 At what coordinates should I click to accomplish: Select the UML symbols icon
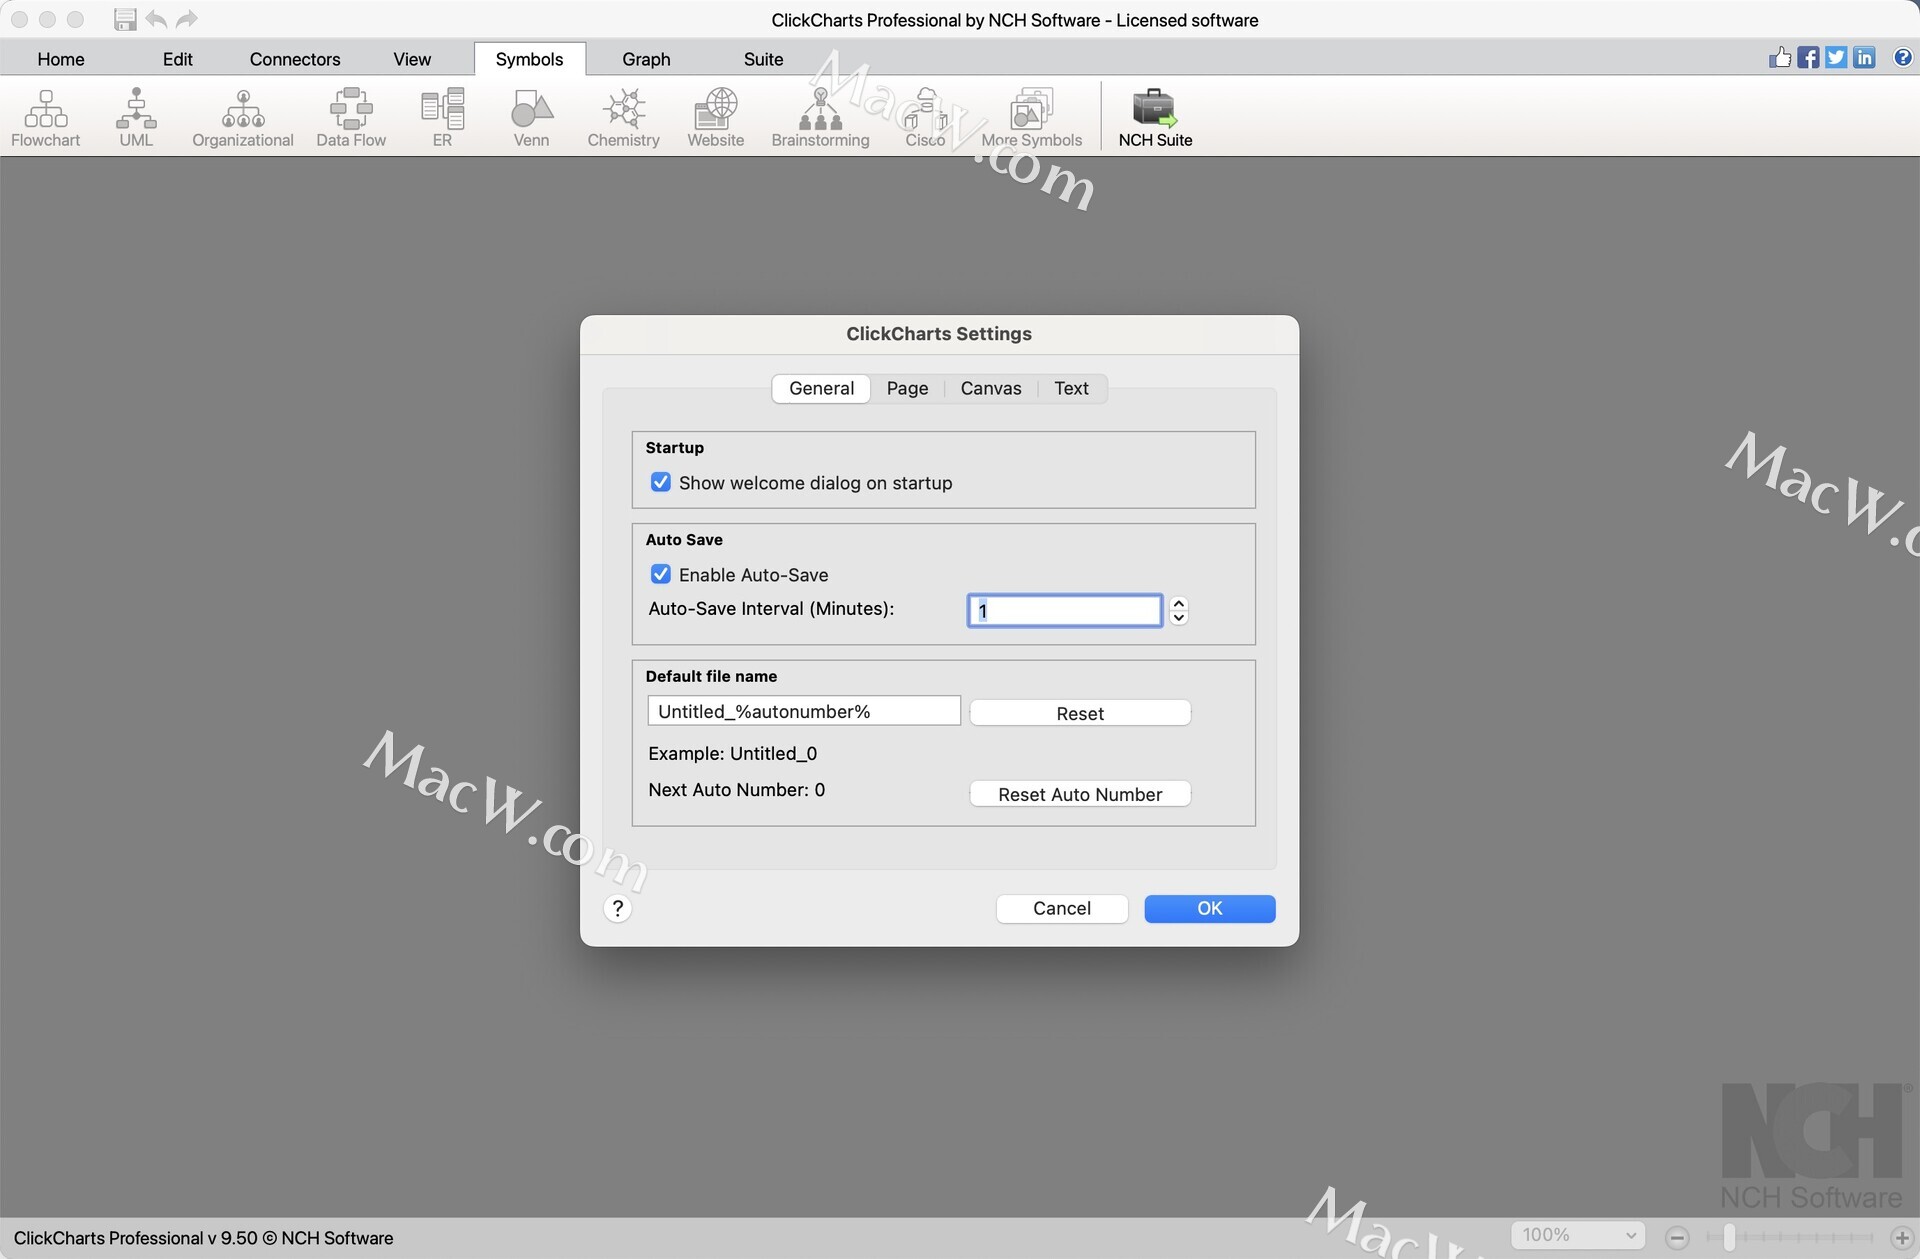(136, 117)
